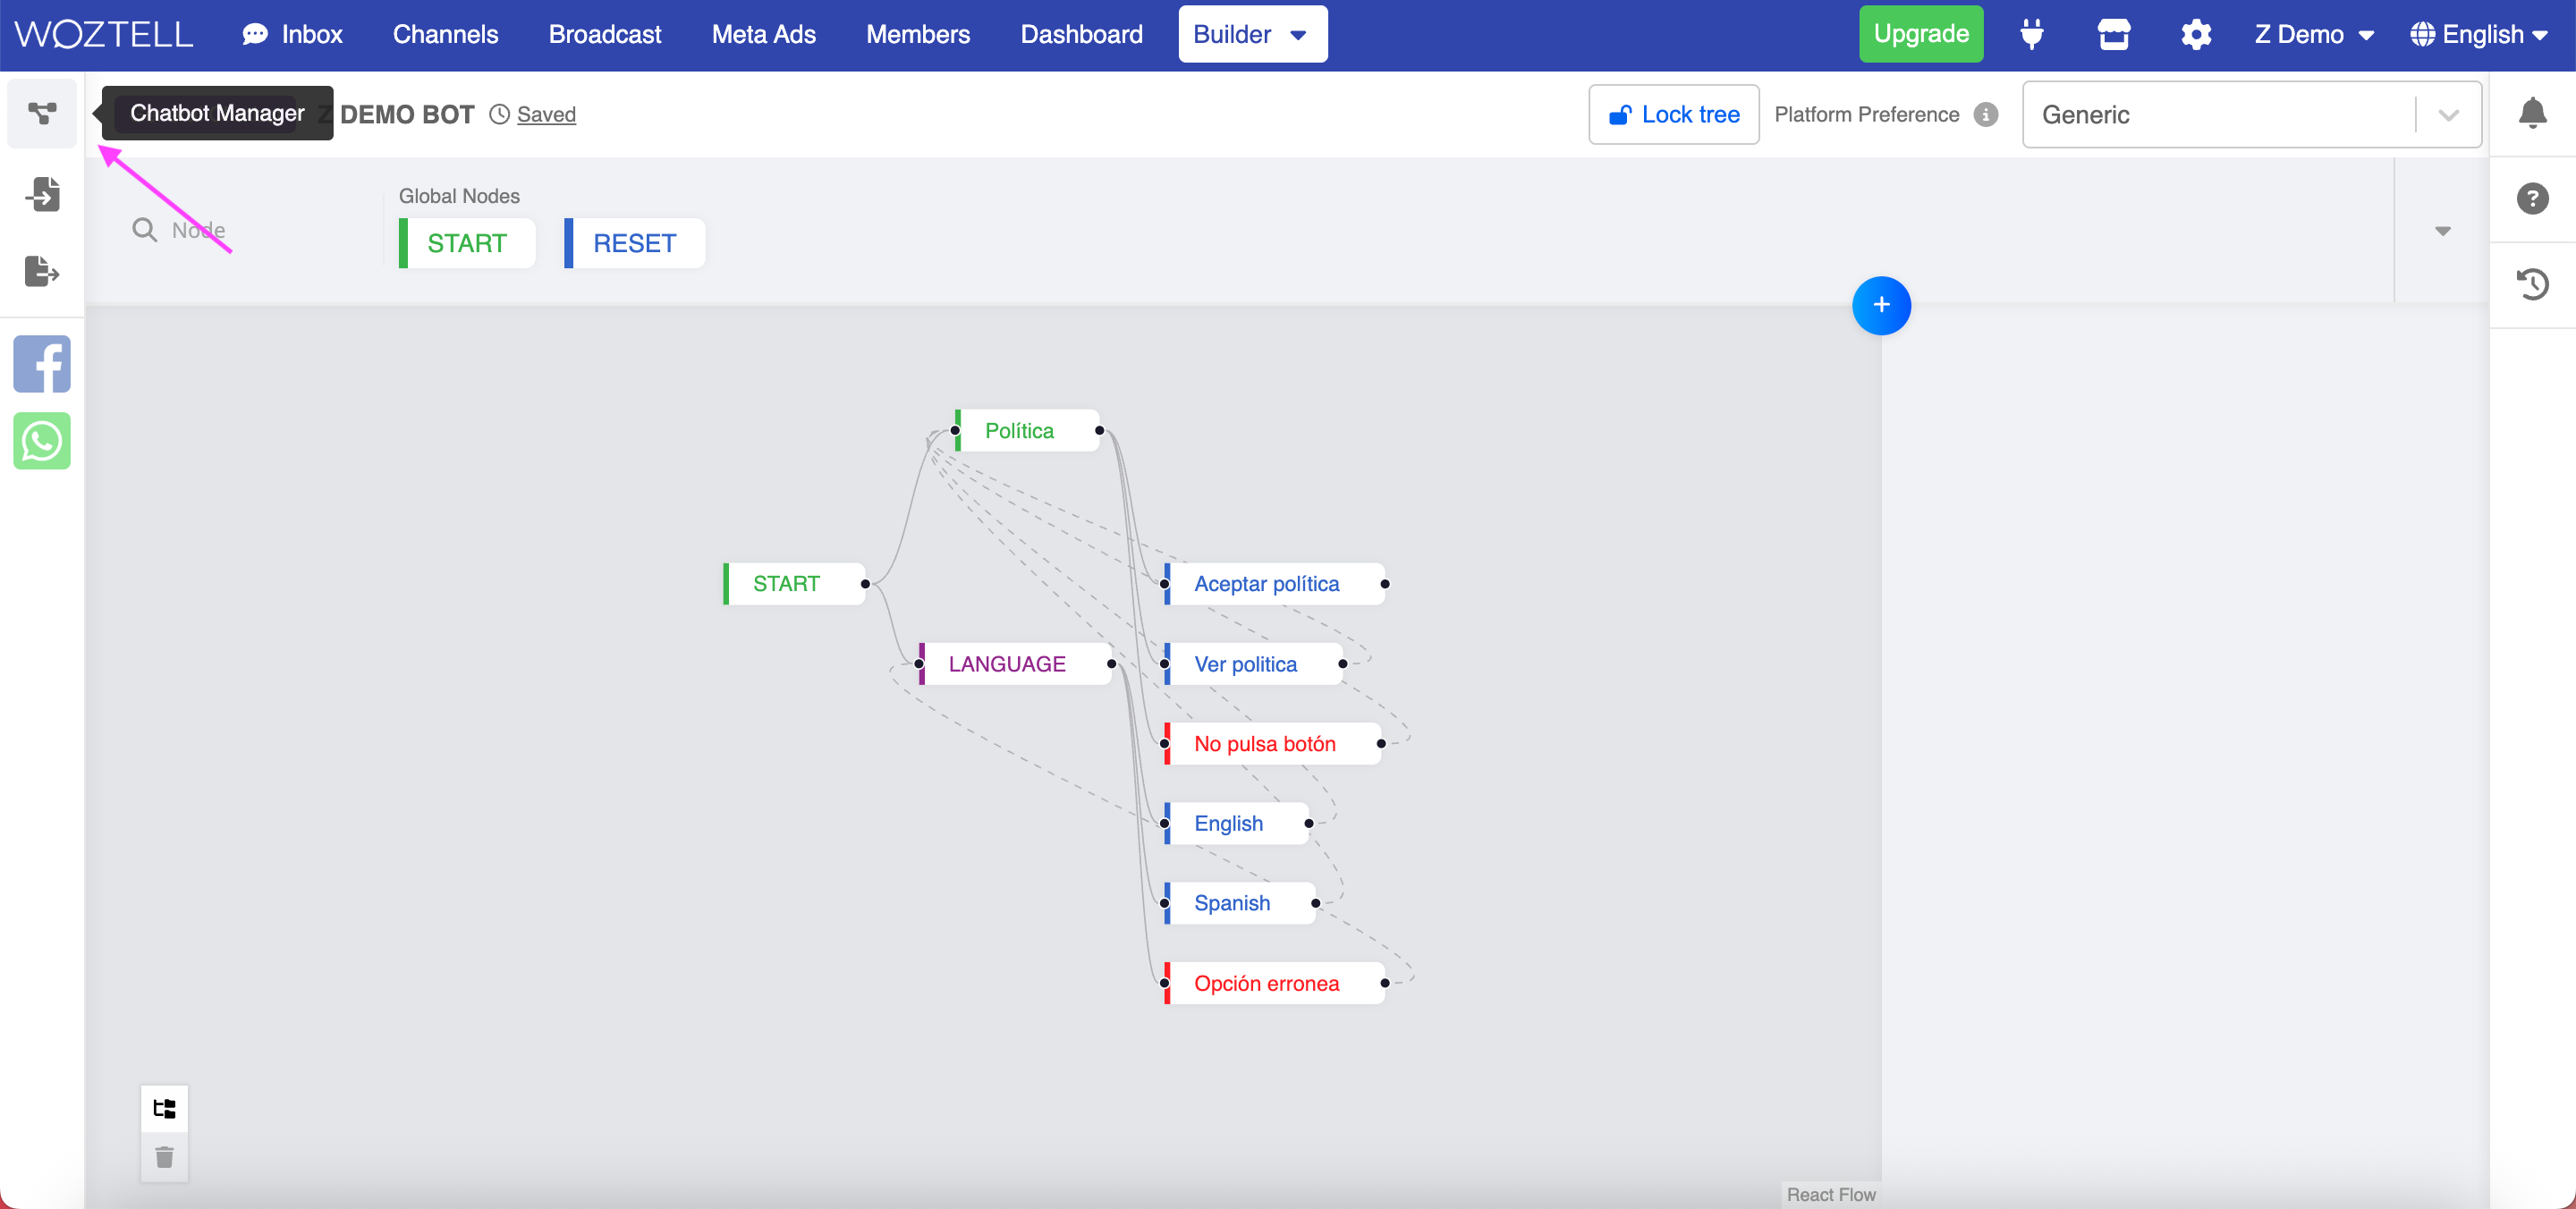Open the version history icon
2576x1209 pixels.
[2532, 284]
